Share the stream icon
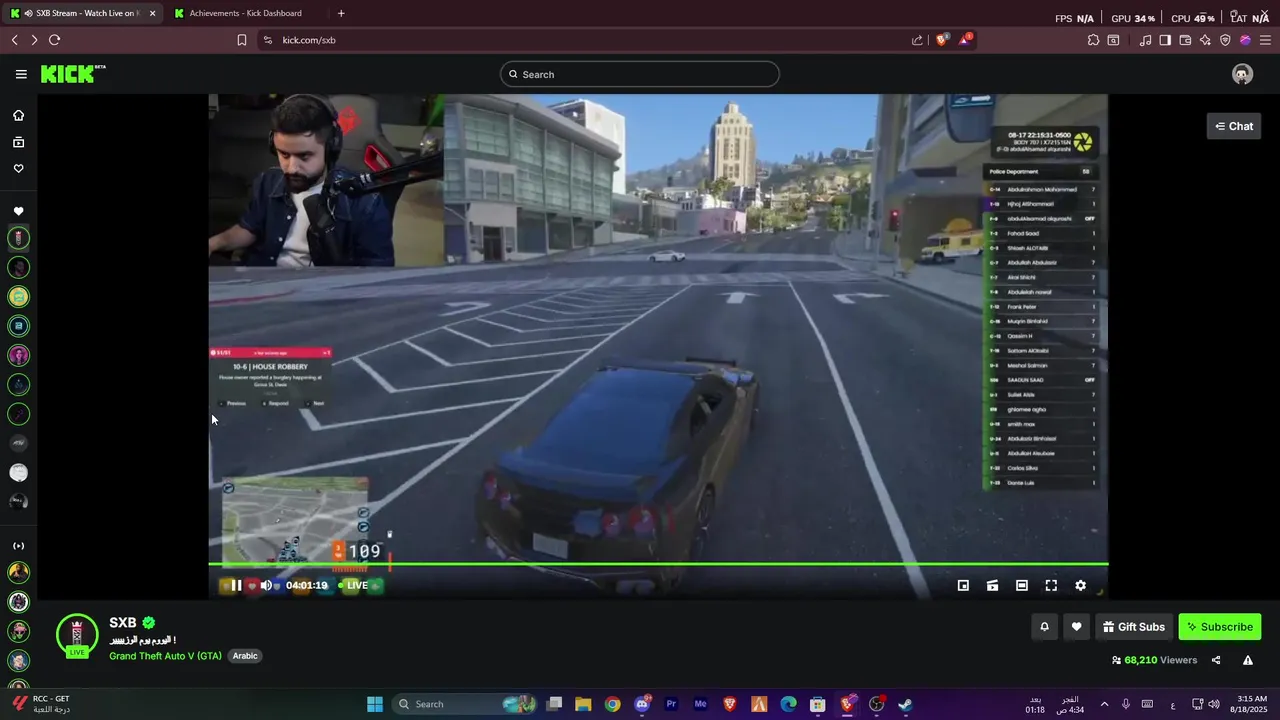This screenshot has width=1280, height=720. [x=1216, y=660]
